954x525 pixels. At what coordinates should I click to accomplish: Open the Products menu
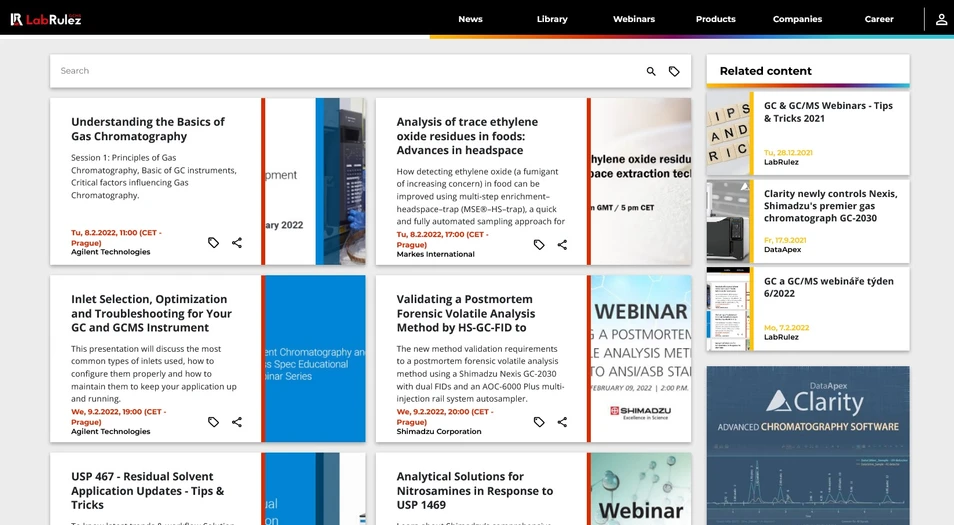coord(716,19)
